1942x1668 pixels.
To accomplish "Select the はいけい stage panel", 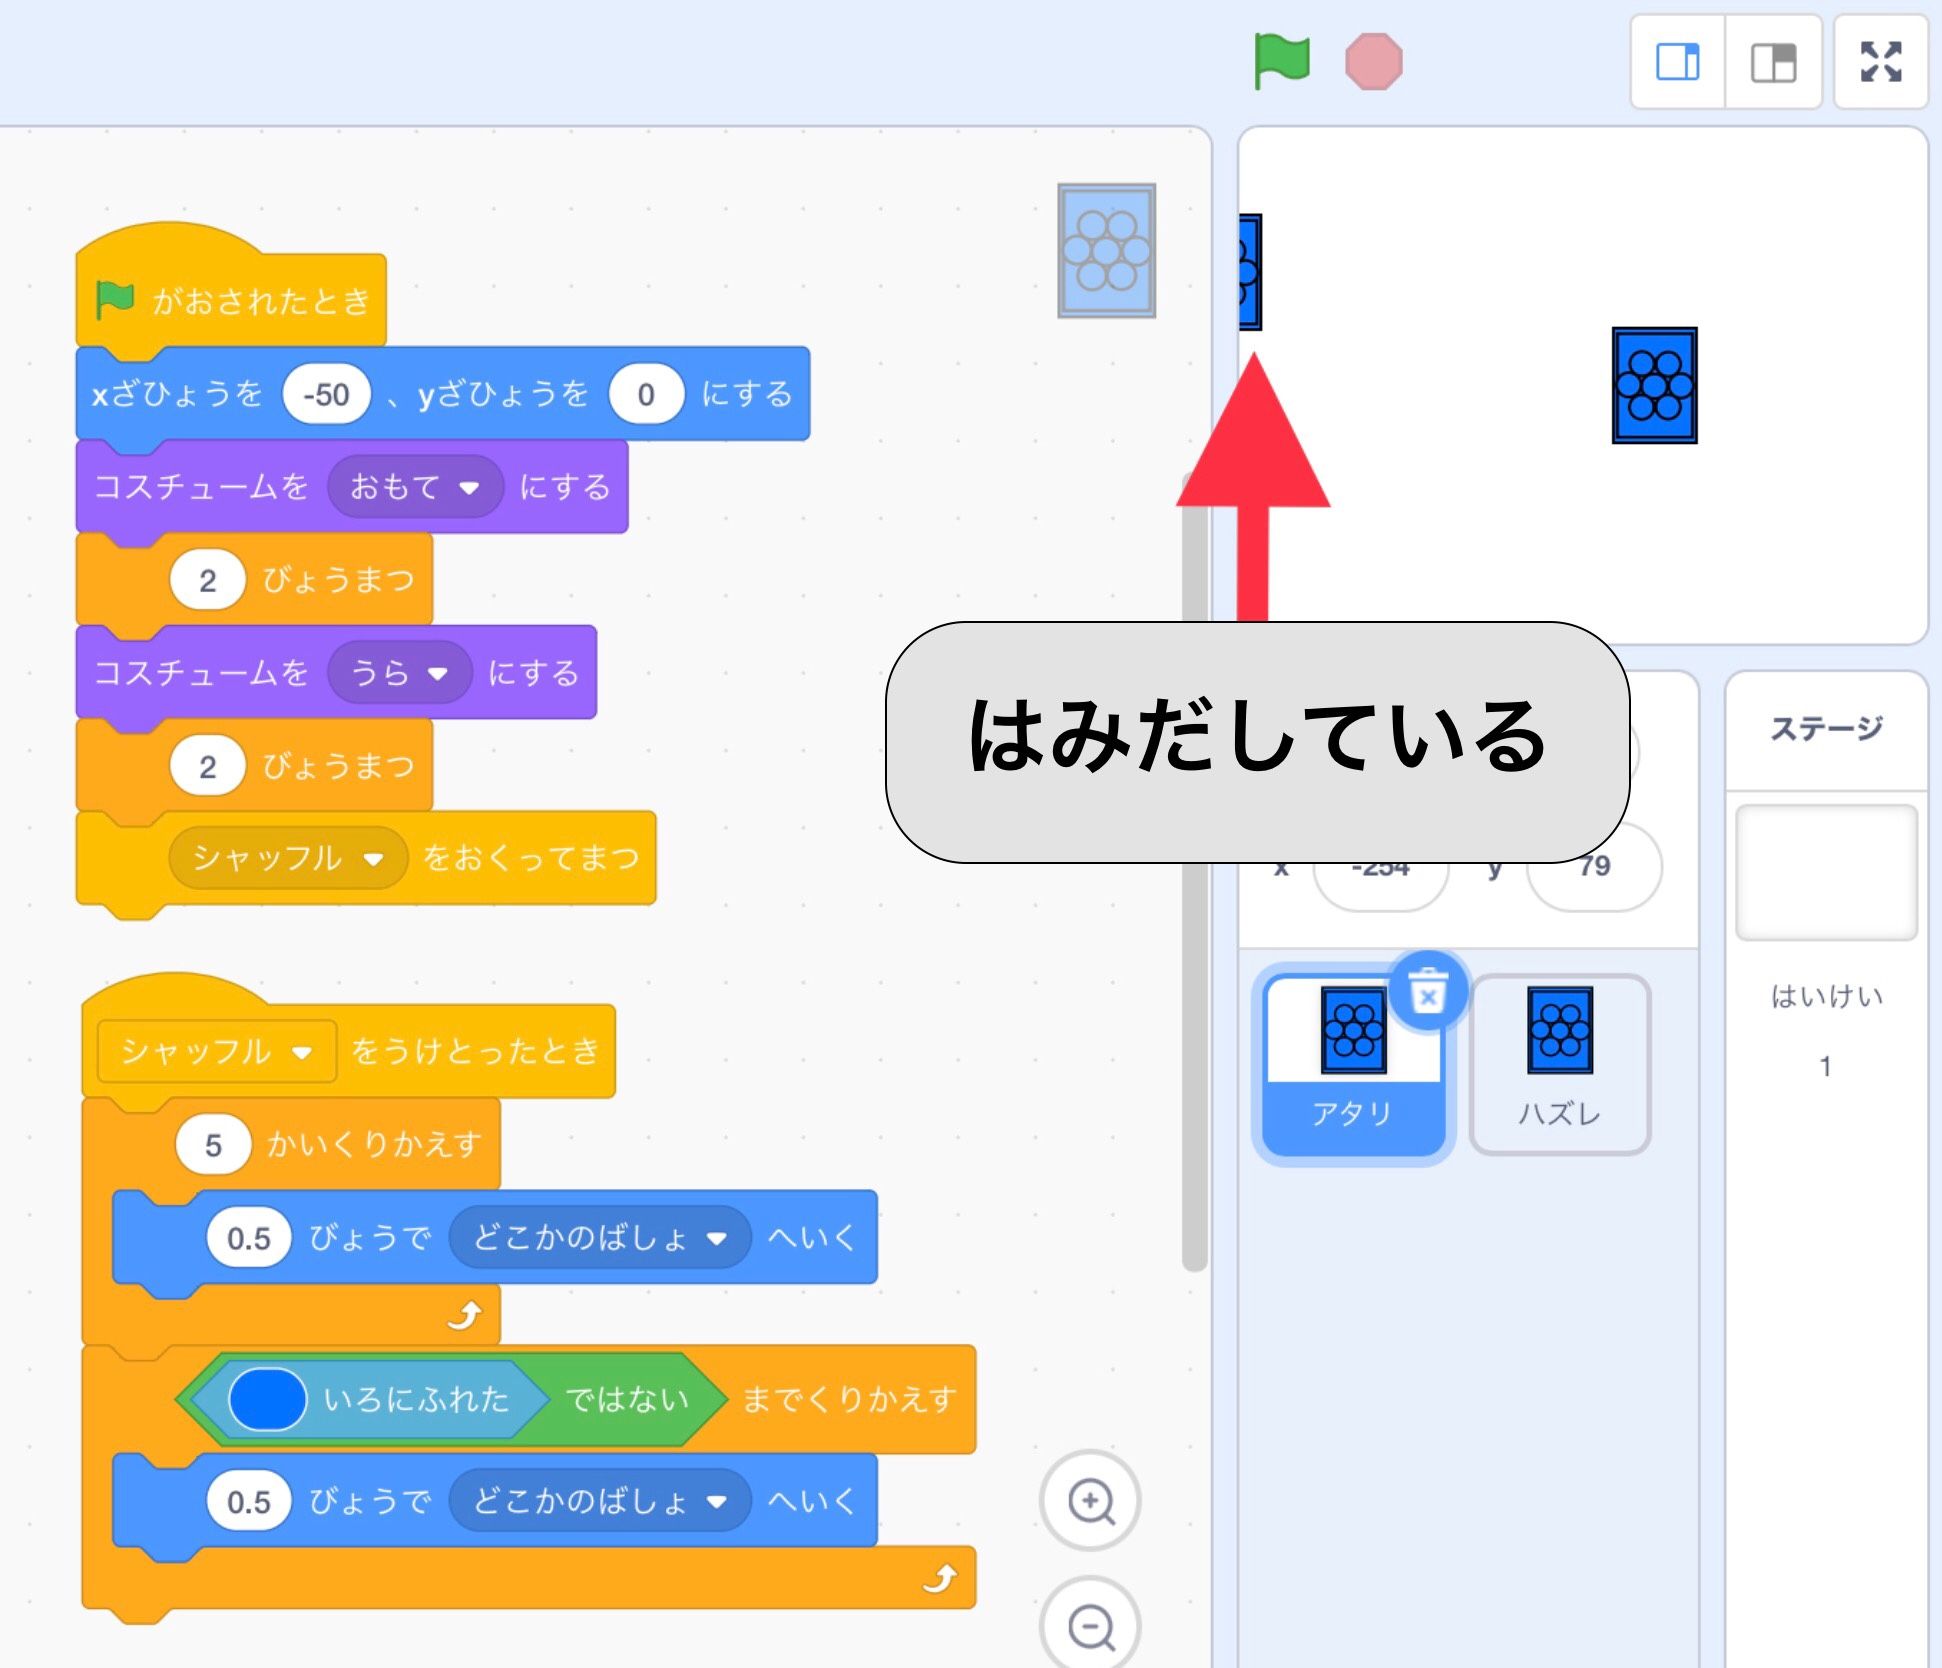I will click(x=1826, y=870).
